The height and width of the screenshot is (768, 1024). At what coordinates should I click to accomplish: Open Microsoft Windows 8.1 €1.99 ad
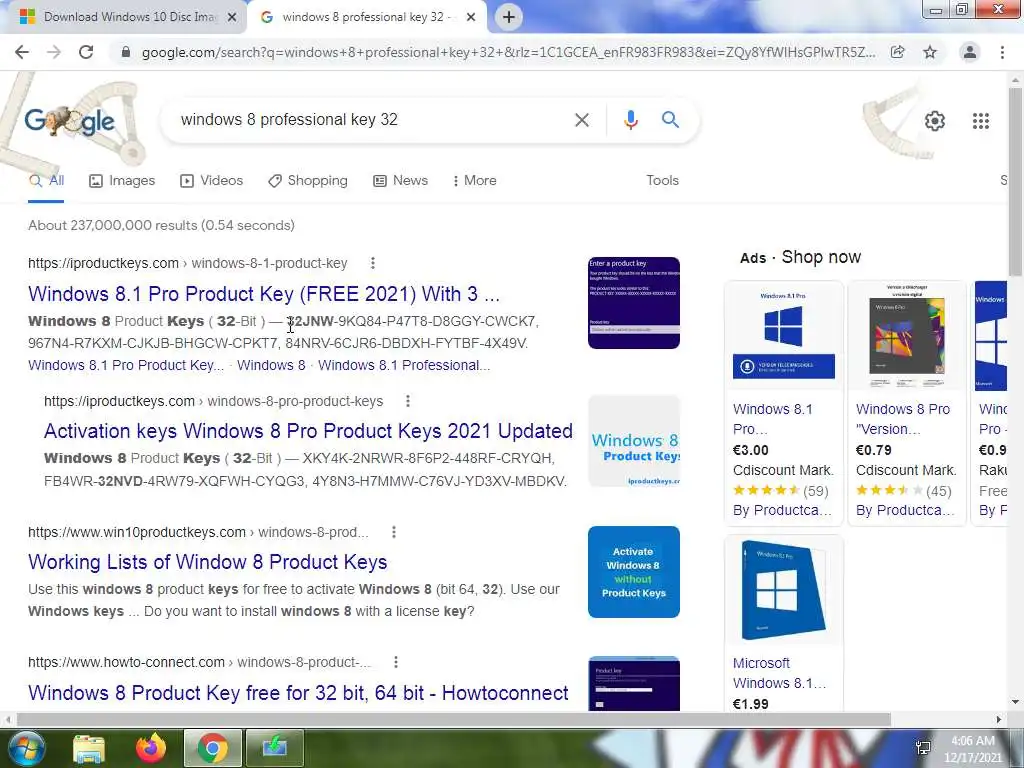[x=784, y=624]
